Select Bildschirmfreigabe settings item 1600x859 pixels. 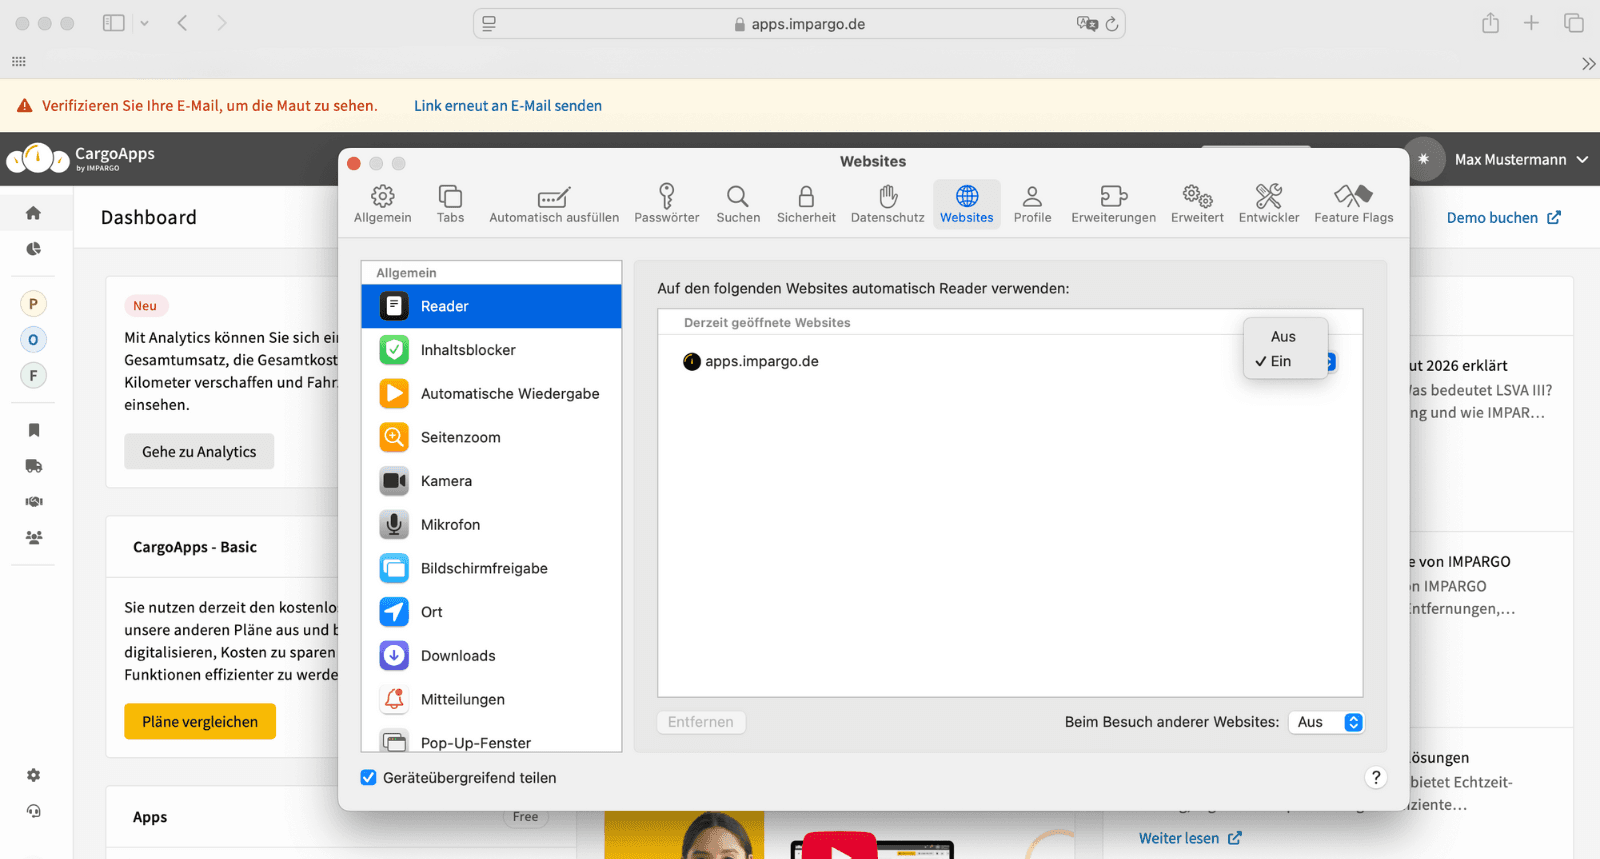pyautogui.click(x=491, y=568)
